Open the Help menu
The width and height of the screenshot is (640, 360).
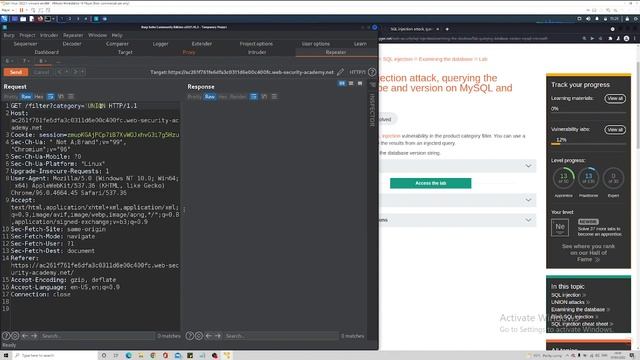(x=117, y=36)
